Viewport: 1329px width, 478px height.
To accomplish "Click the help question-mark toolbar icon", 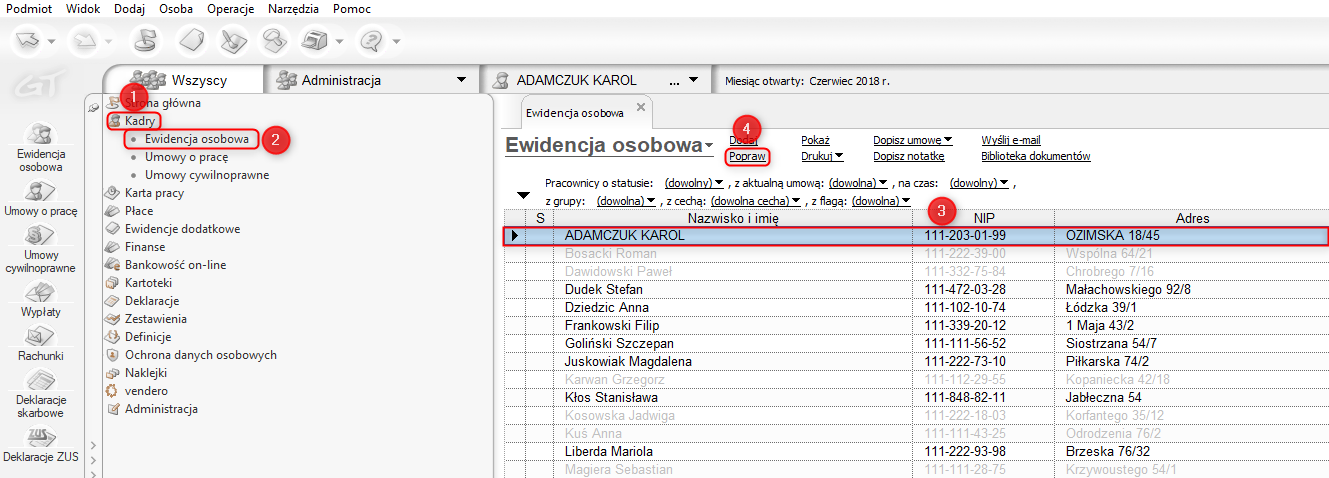I will tap(371, 41).
